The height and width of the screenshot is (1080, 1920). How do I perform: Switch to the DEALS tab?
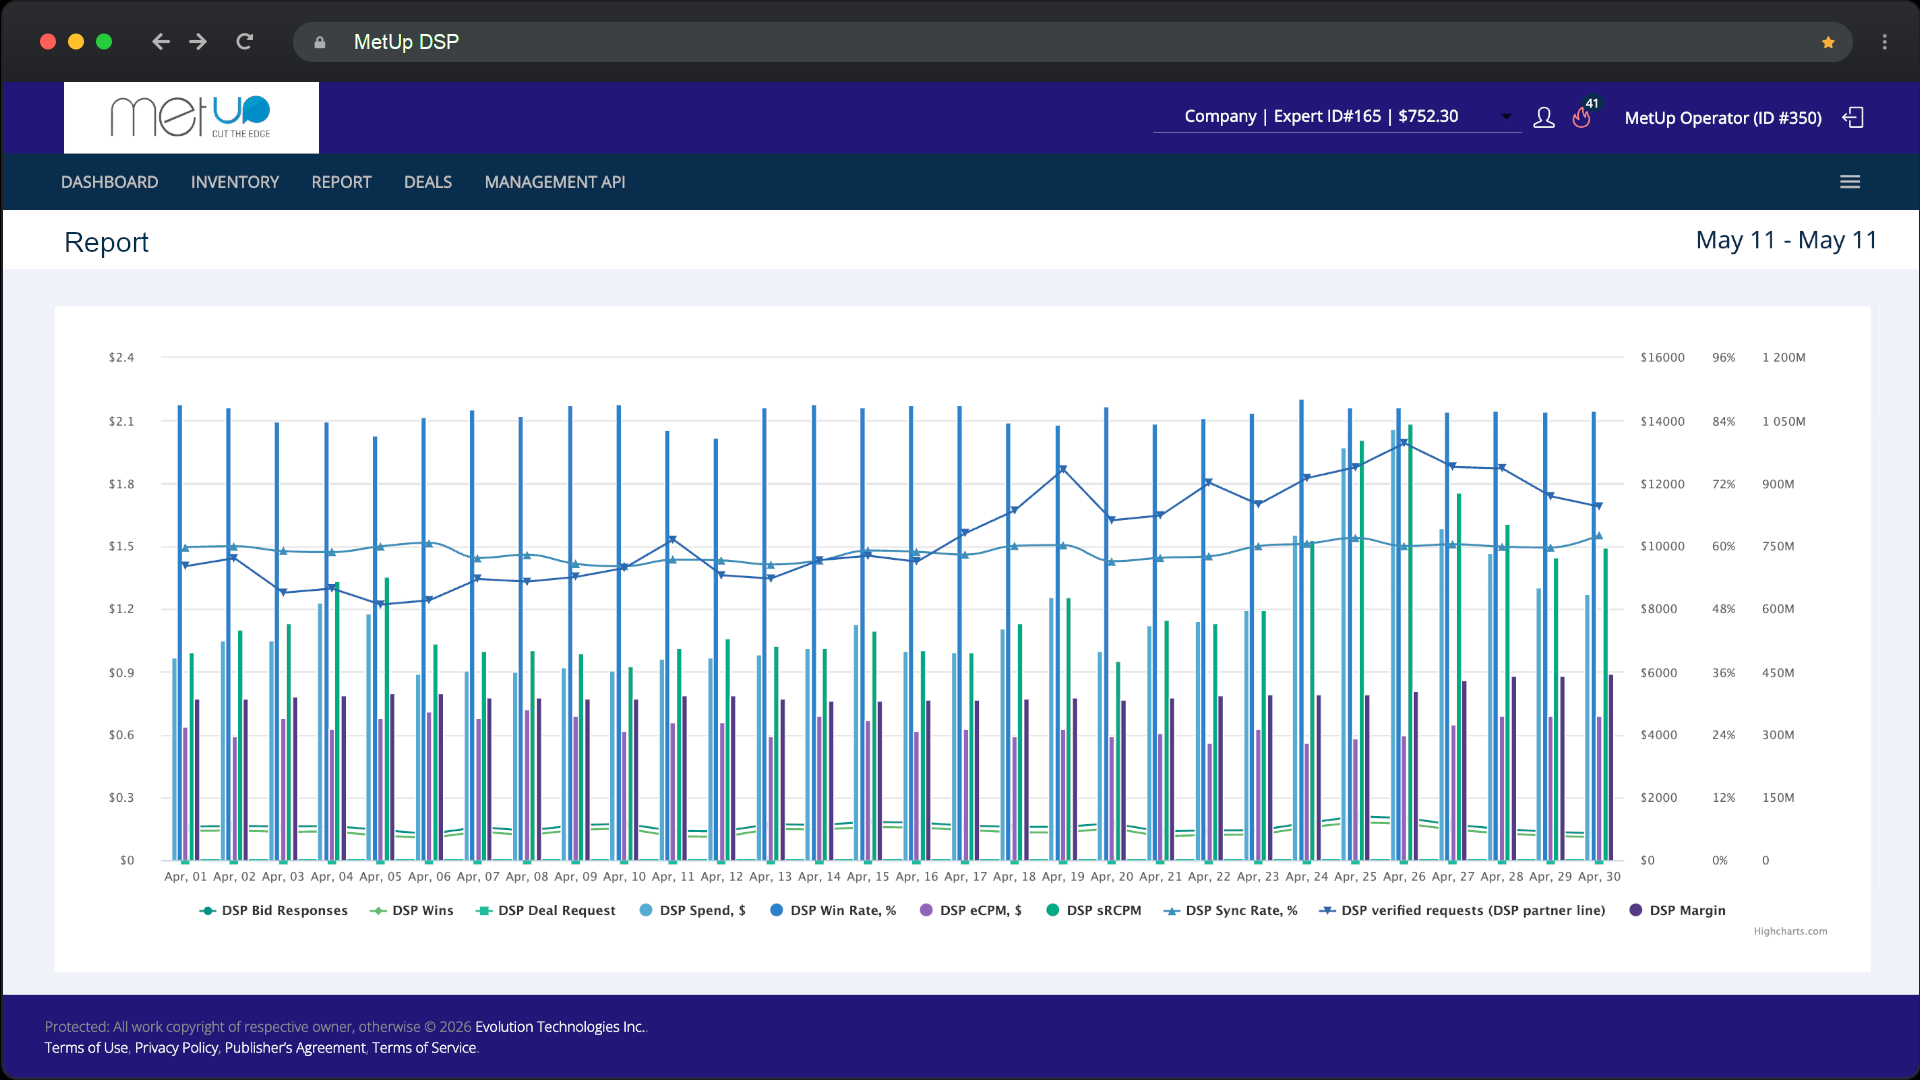428,182
